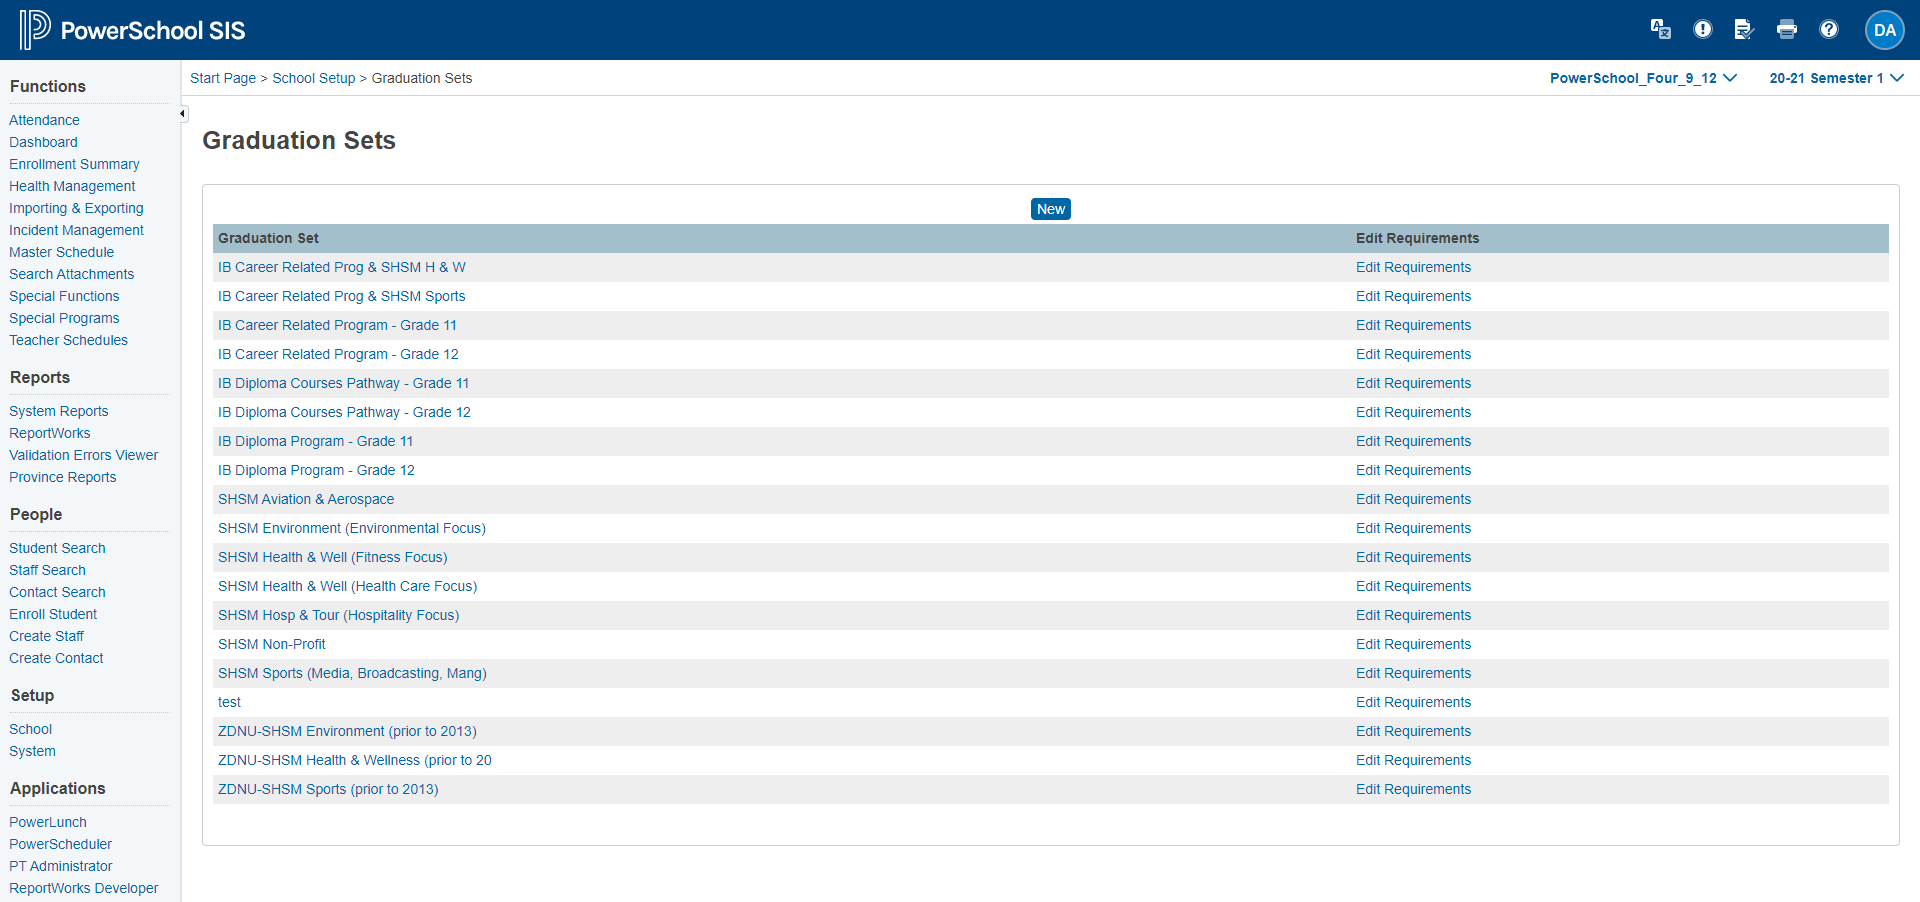Open SHSM Aviation & Aerospace graduation set
This screenshot has width=1920, height=902.
coord(306,499)
